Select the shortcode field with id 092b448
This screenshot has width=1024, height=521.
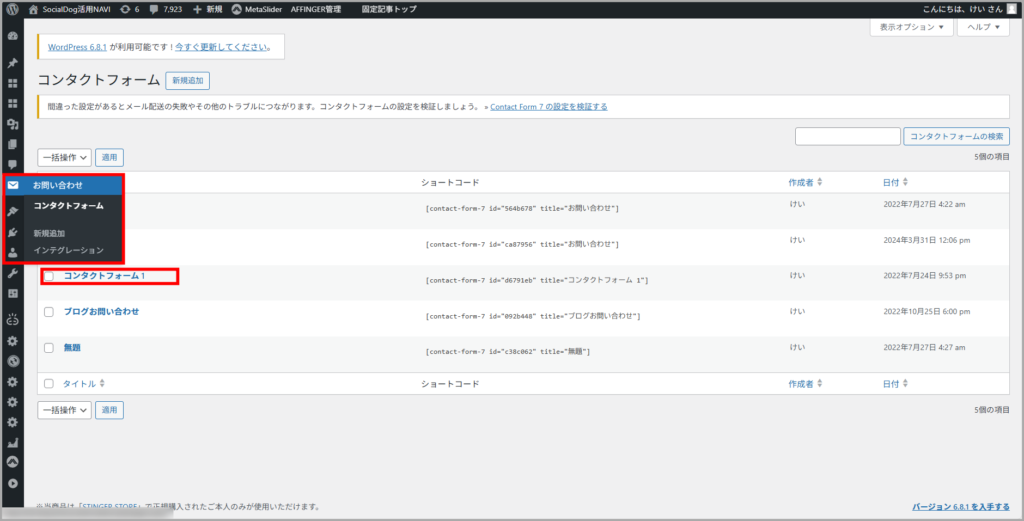pos(533,316)
